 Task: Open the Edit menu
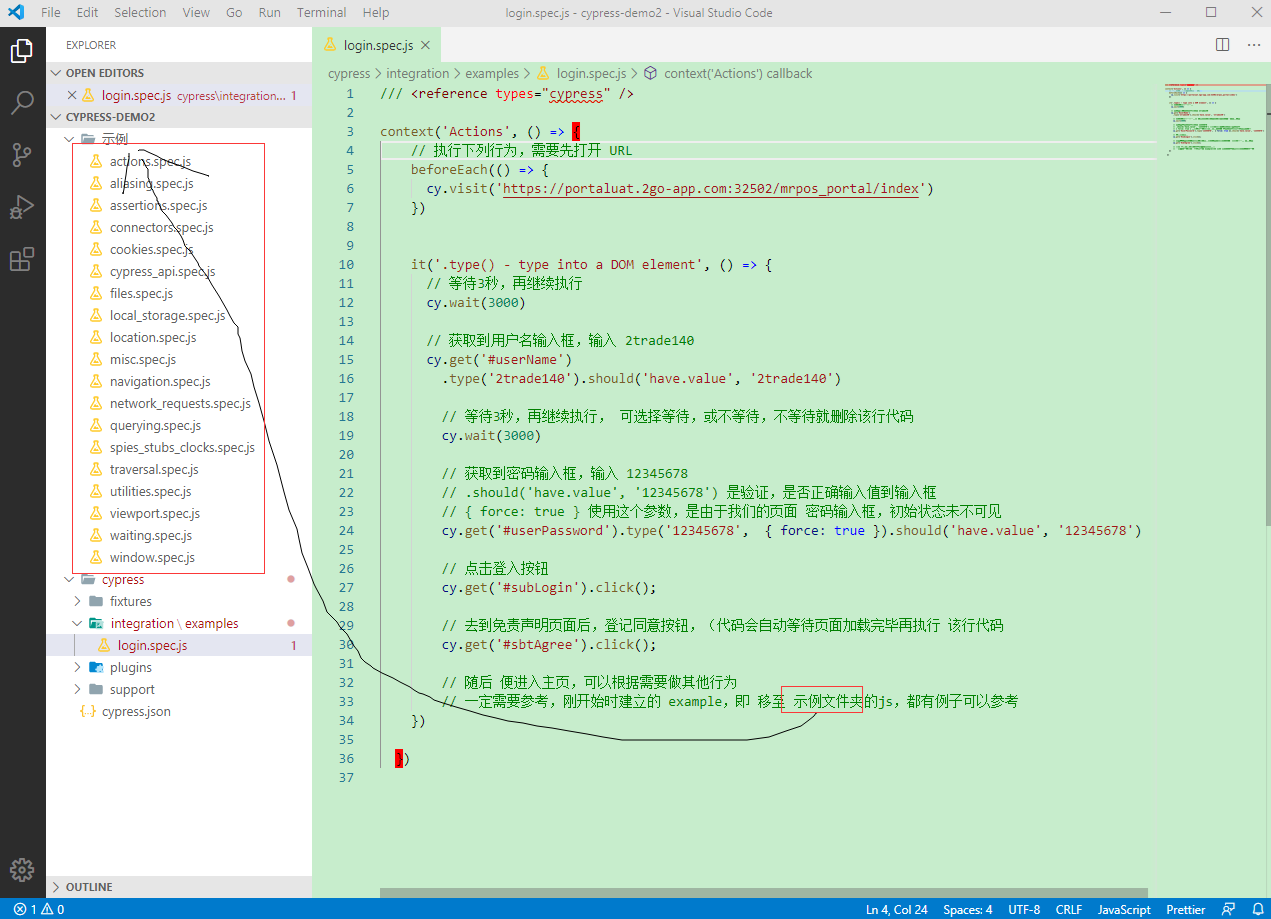[87, 12]
